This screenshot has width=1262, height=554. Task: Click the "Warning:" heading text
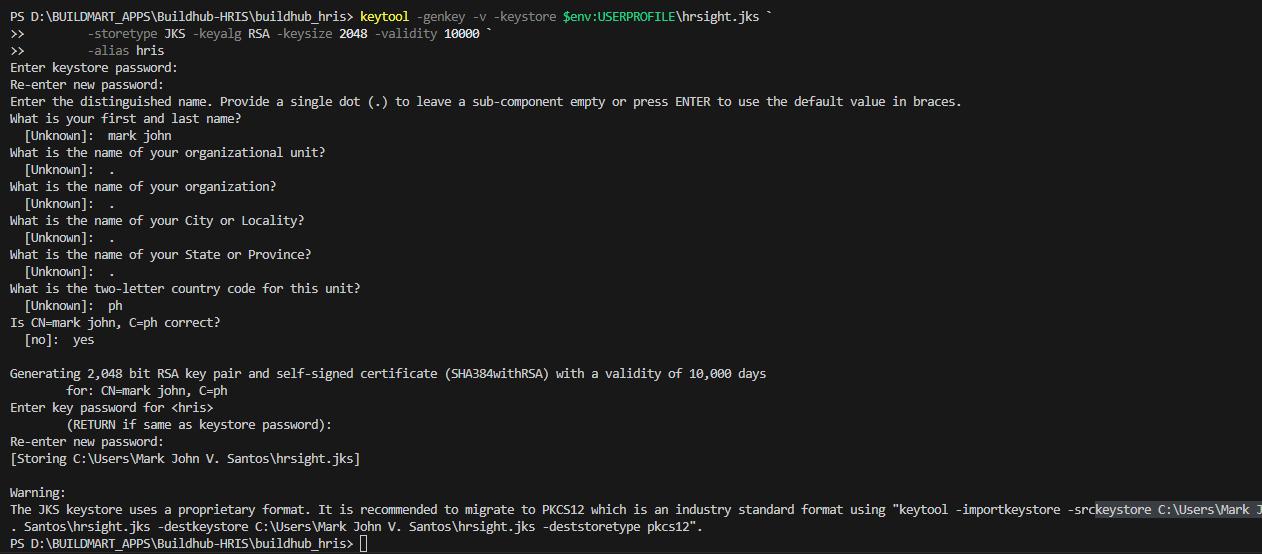tap(37, 493)
